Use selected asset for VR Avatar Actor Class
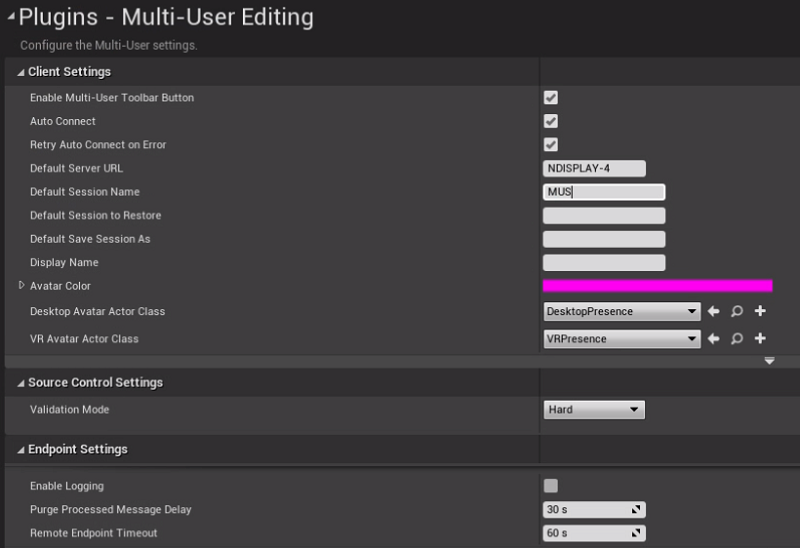 click(x=713, y=338)
